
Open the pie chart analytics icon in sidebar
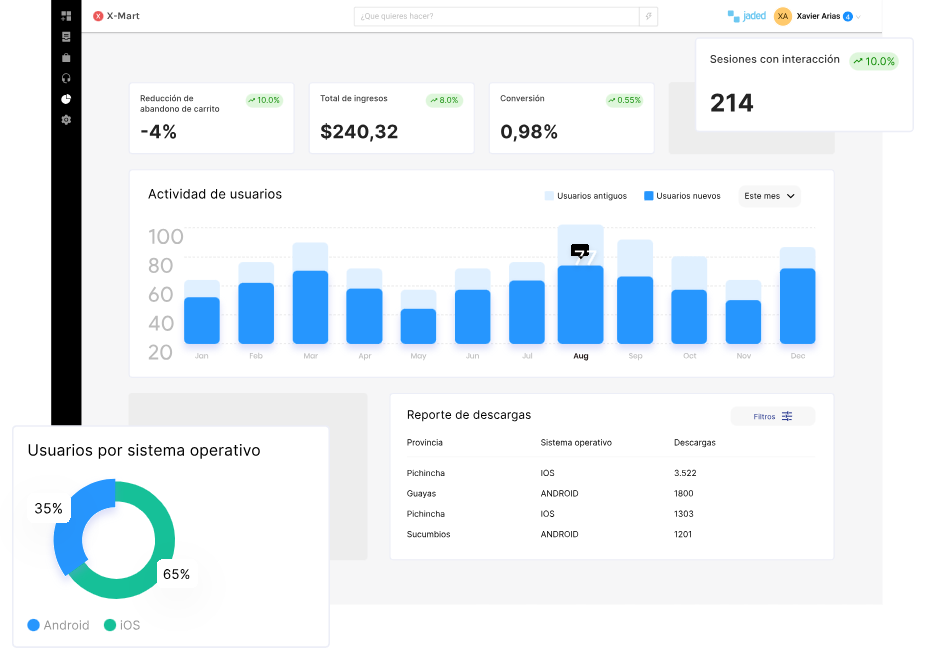66,97
